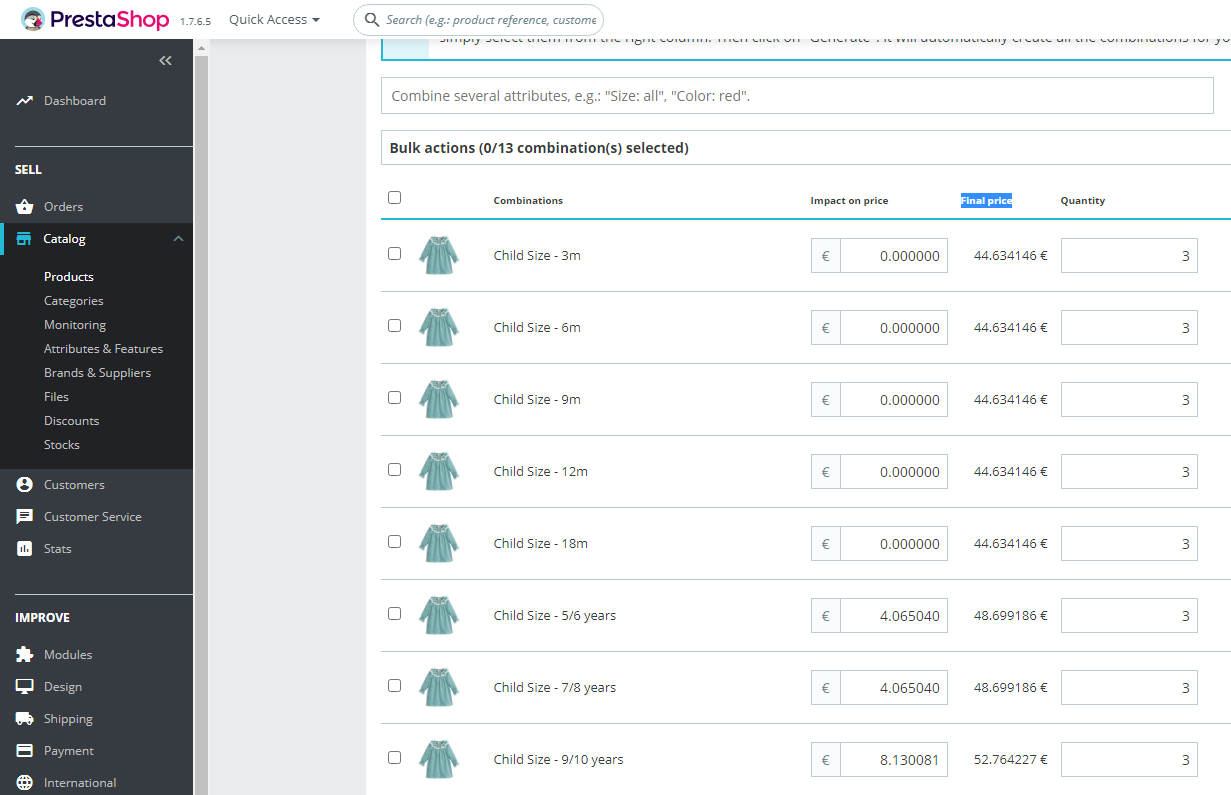Check the Child Size - 5/6 years combination
Screen dimensions: 1231x795
[x=394, y=614]
